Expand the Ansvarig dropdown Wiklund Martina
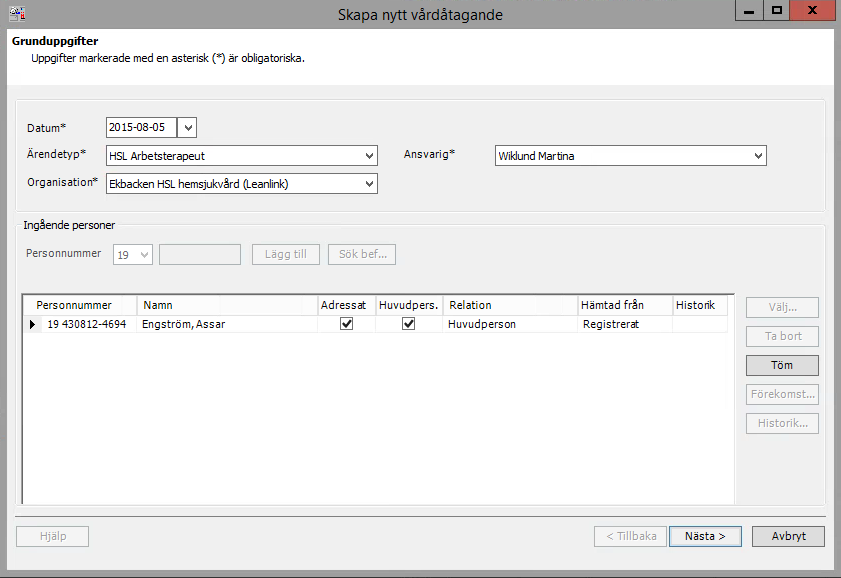This screenshot has height=578, width=841. pyautogui.click(x=758, y=156)
